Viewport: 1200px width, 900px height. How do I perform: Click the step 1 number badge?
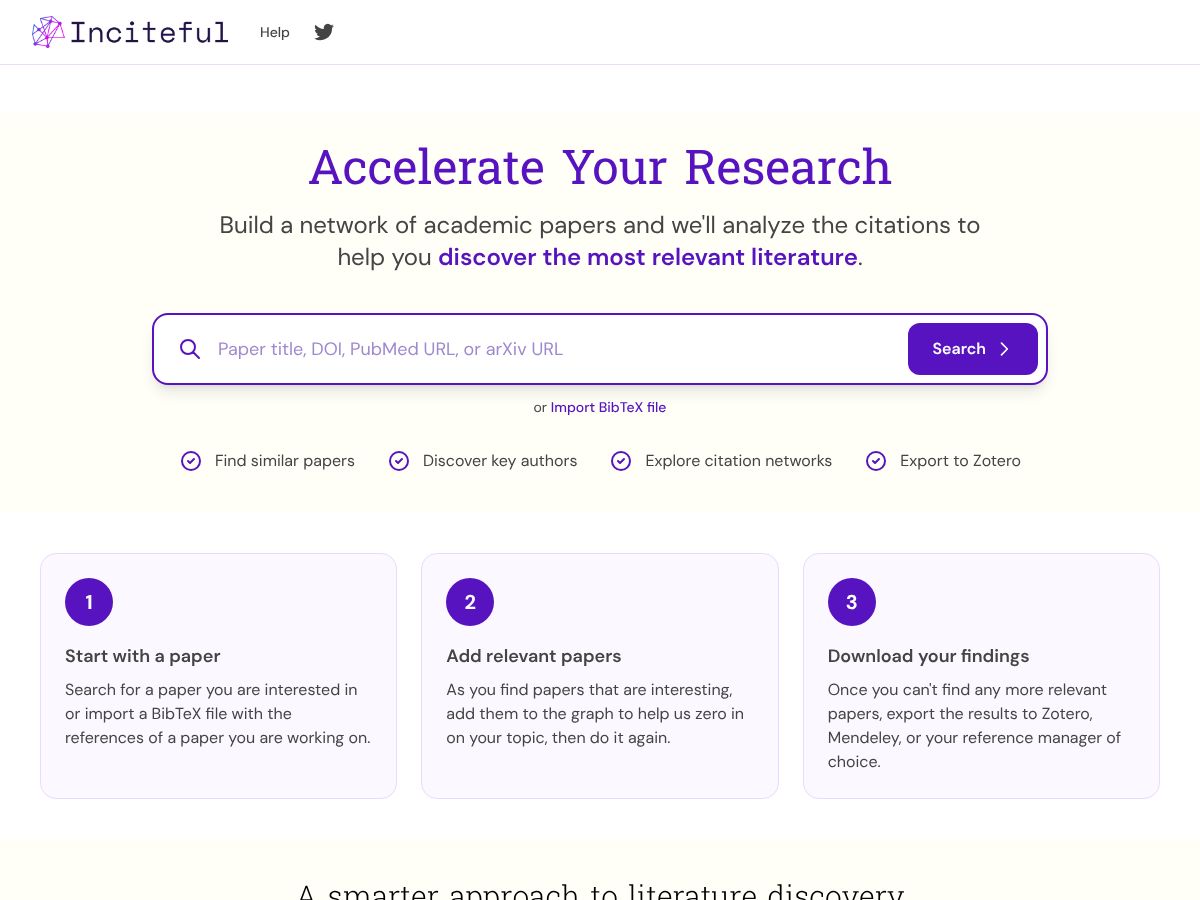tap(89, 602)
